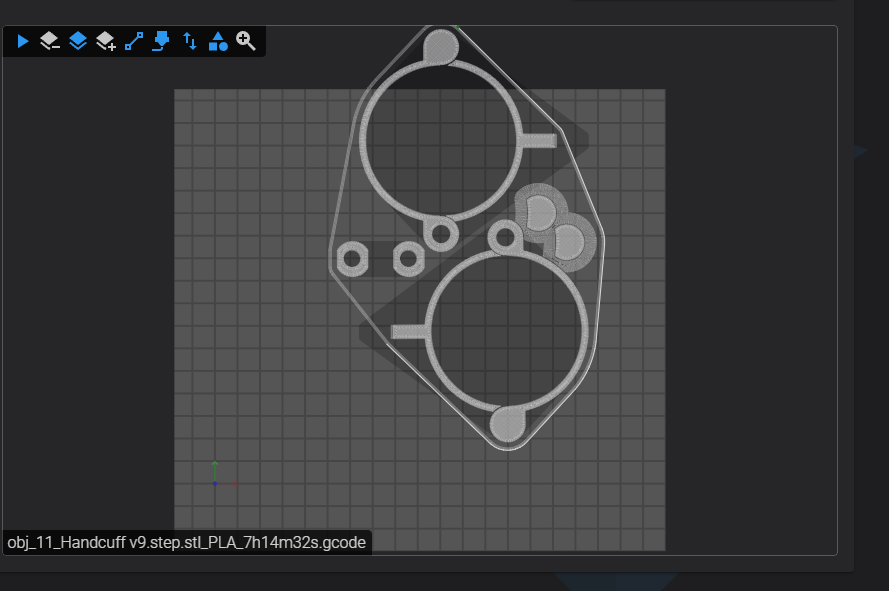Image resolution: width=889 pixels, height=591 pixels.
Task: Click the XYZ origin axis marker
Action: pyautogui.click(x=215, y=483)
